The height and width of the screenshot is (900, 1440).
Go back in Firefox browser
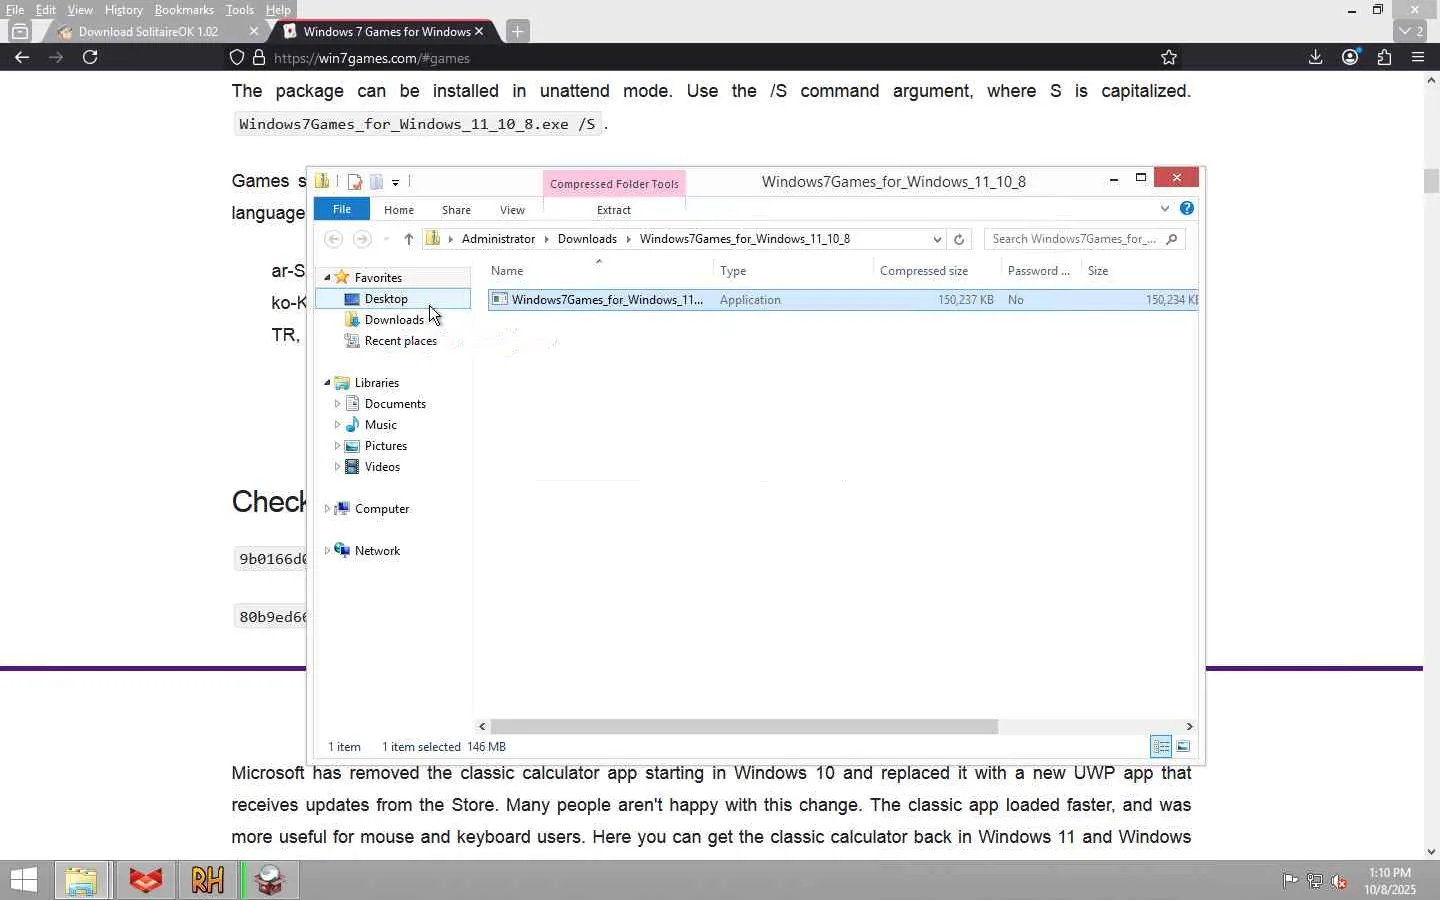point(22,57)
